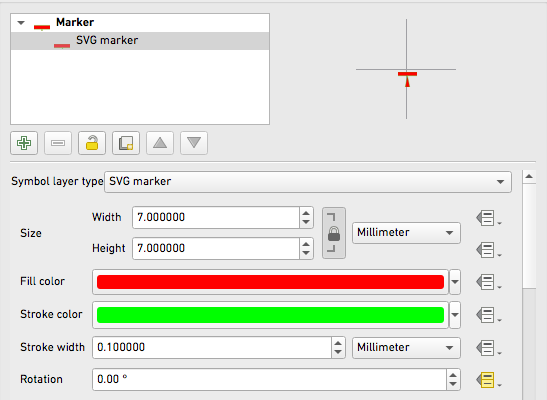Click into the Stroke width input field
This screenshot has height=400, width=547.
click(212, 348)
